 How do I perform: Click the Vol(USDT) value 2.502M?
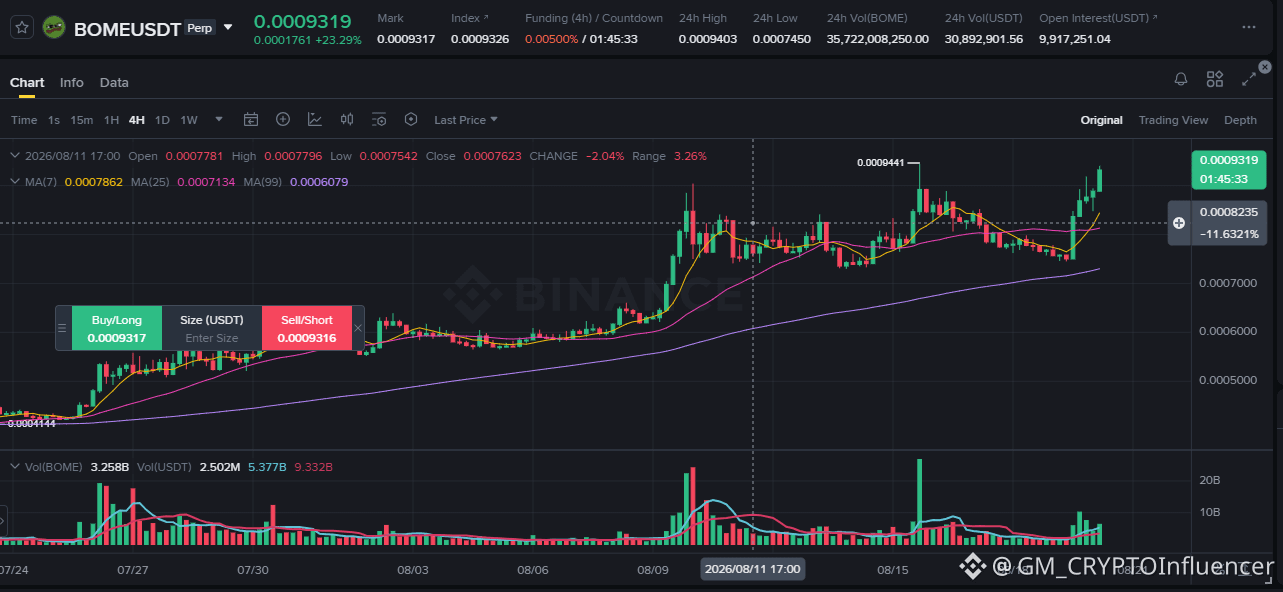point(219,467)
